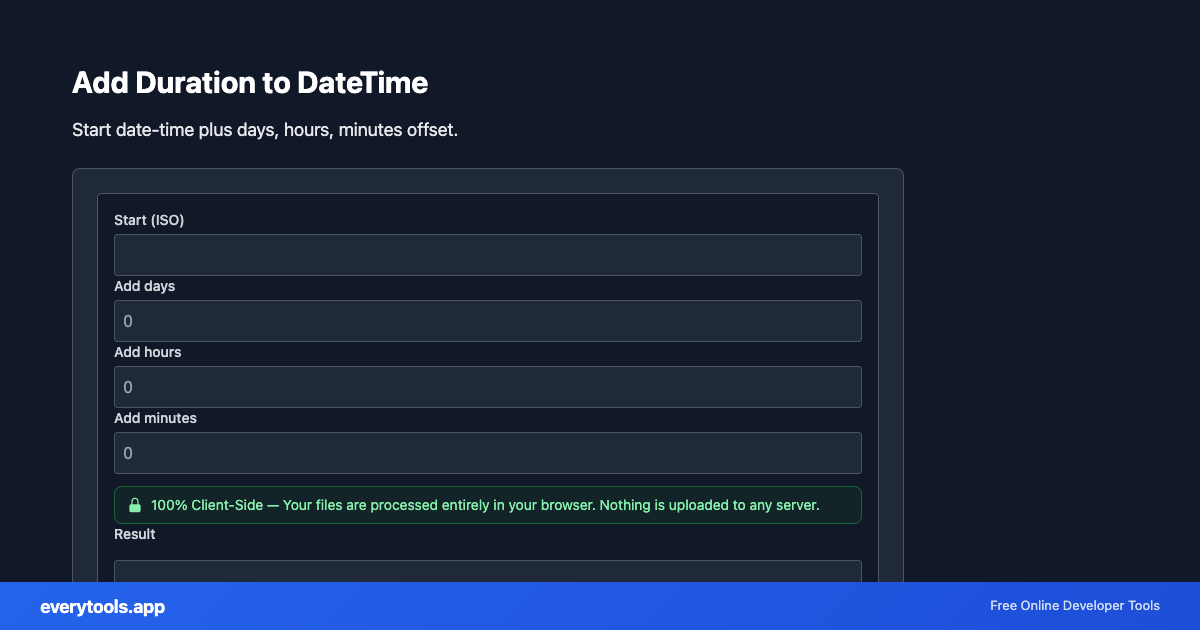Click the blue footer bar

(600, 606)
